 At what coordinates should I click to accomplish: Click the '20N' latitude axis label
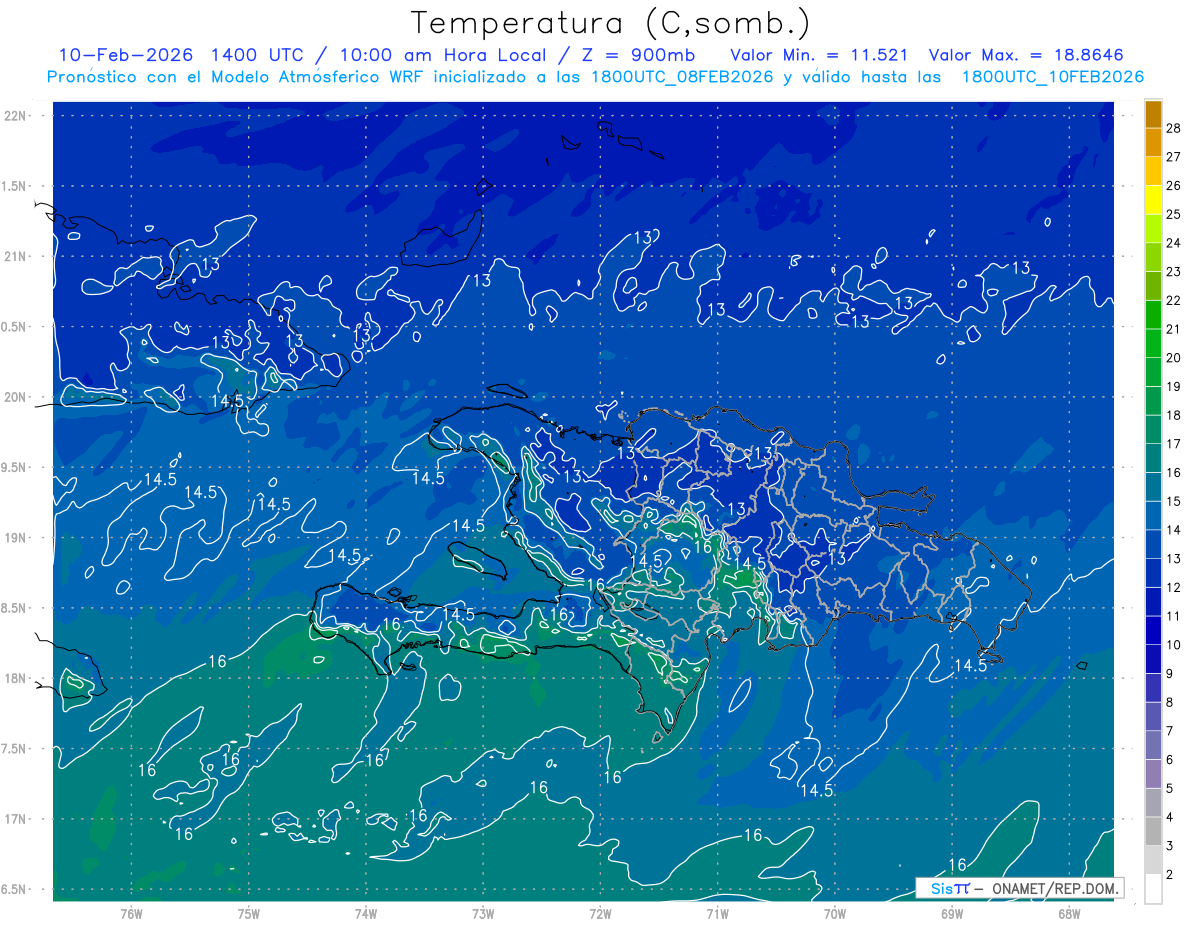pos(15,398)
